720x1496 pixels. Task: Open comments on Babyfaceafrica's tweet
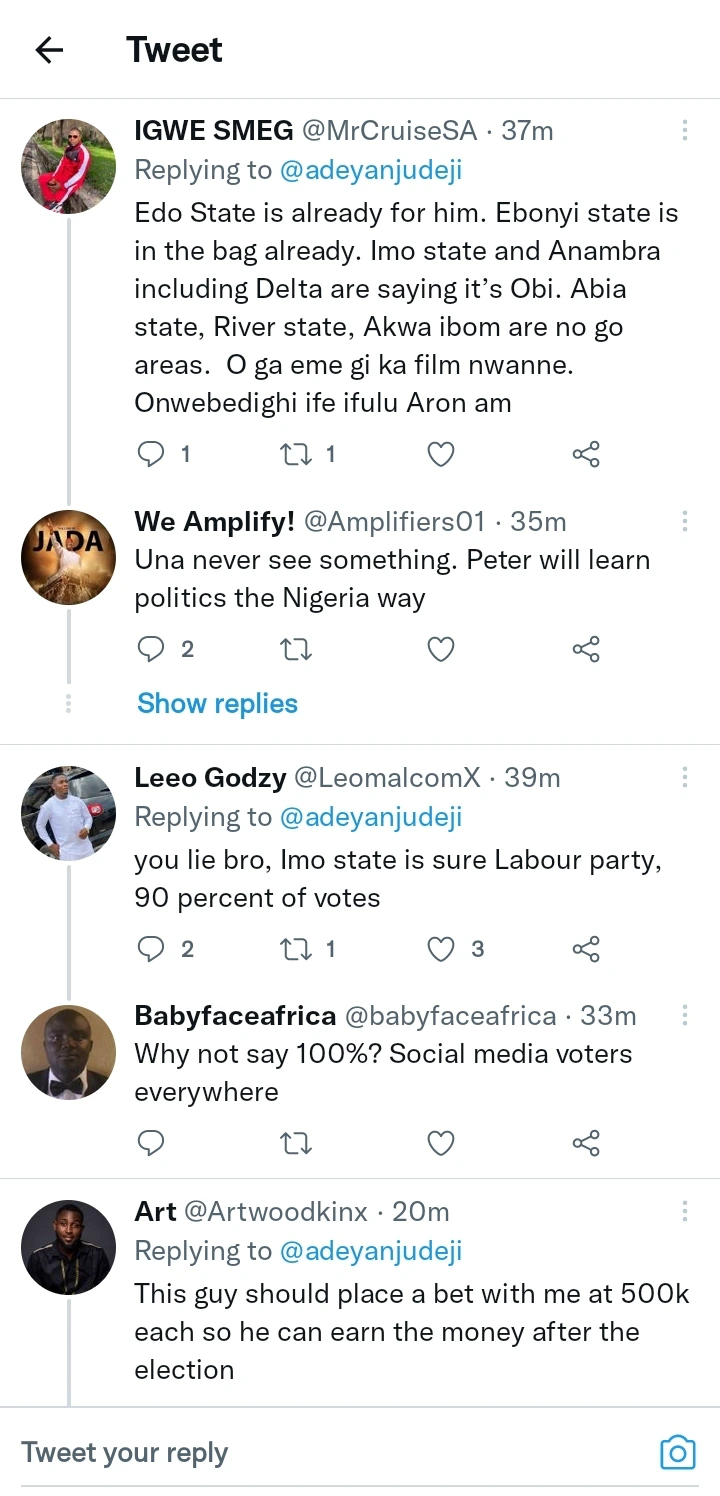coord(150,1142)
